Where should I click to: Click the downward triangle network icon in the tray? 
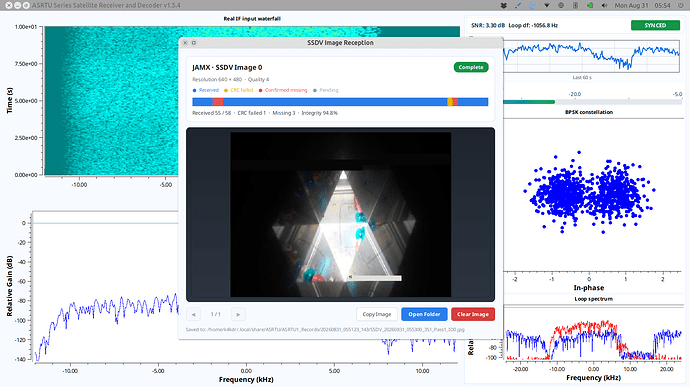click(x=547, y=5)
